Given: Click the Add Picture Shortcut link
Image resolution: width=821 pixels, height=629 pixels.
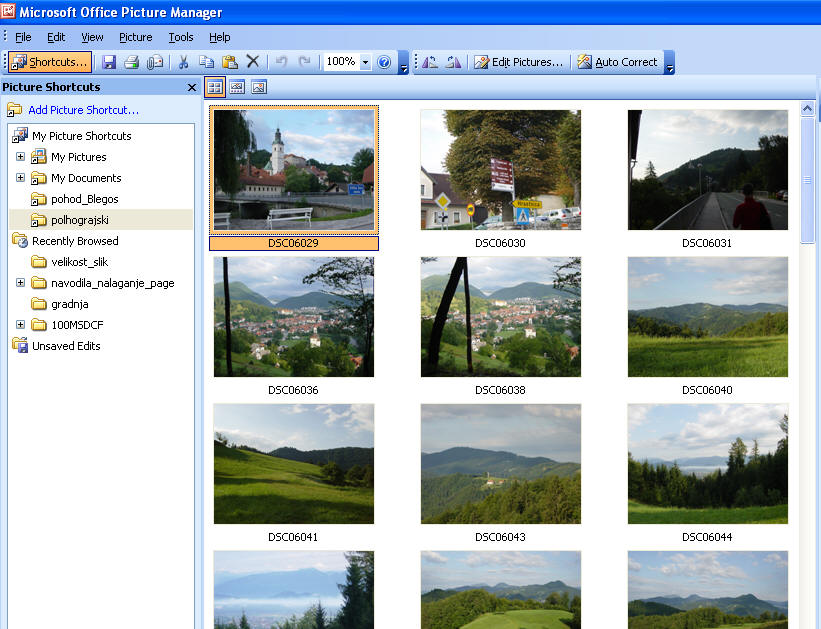Looking at the screenshot, I should tap(84, 110).
